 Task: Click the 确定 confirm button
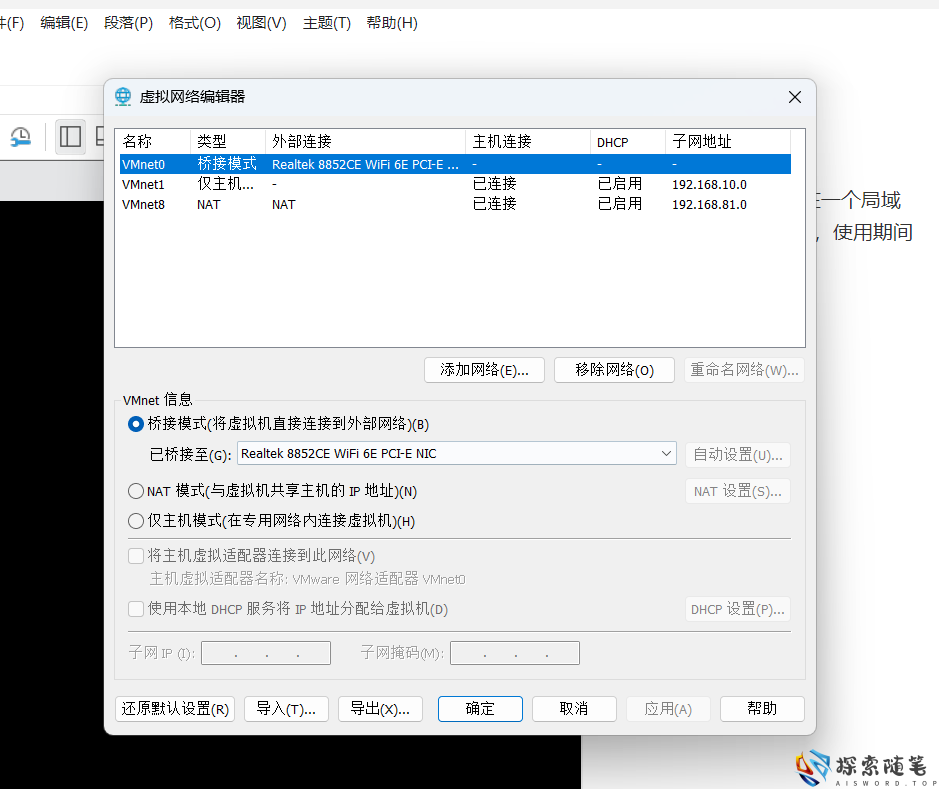tap(480, 708)
